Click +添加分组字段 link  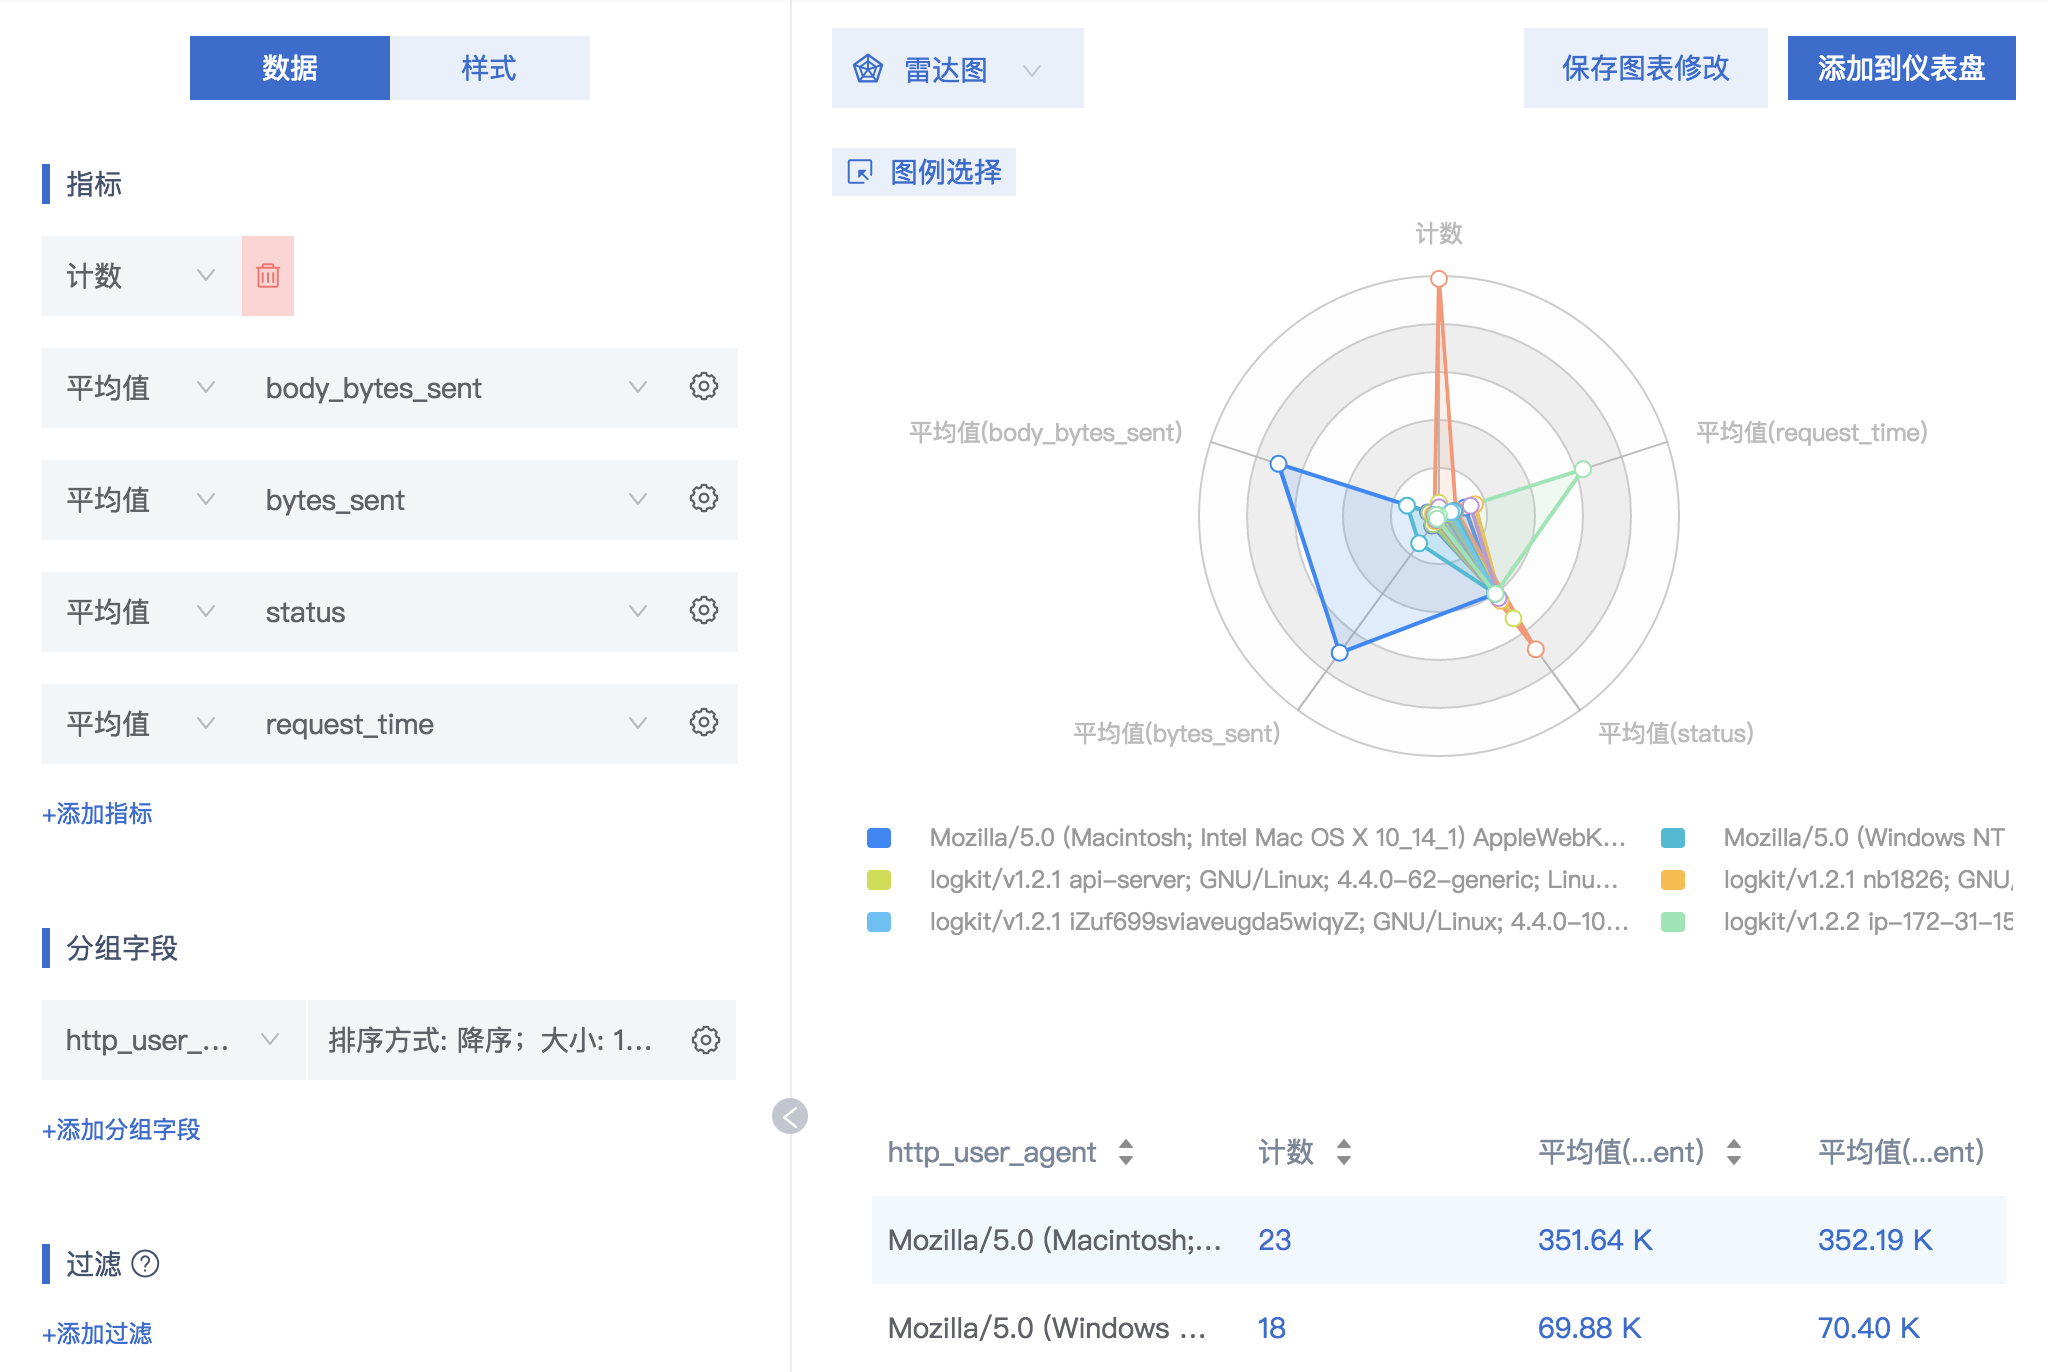point(121,1130)
